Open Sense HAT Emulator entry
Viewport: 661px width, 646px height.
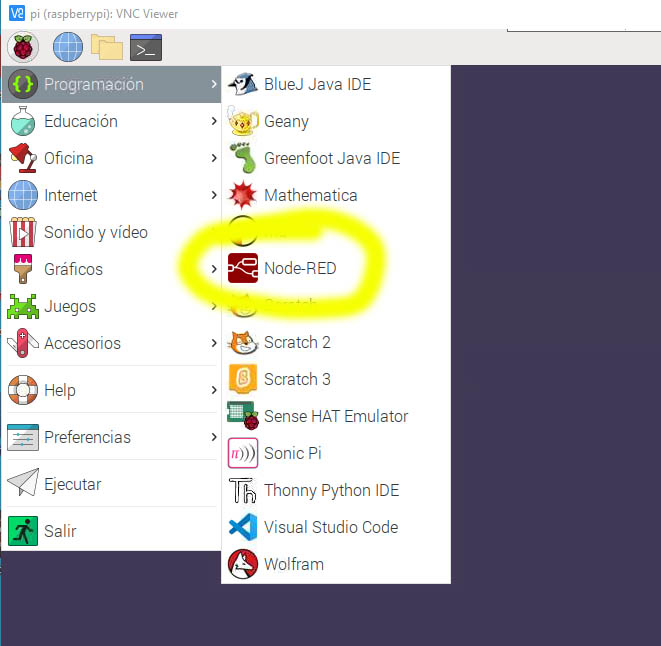point(336,416)
